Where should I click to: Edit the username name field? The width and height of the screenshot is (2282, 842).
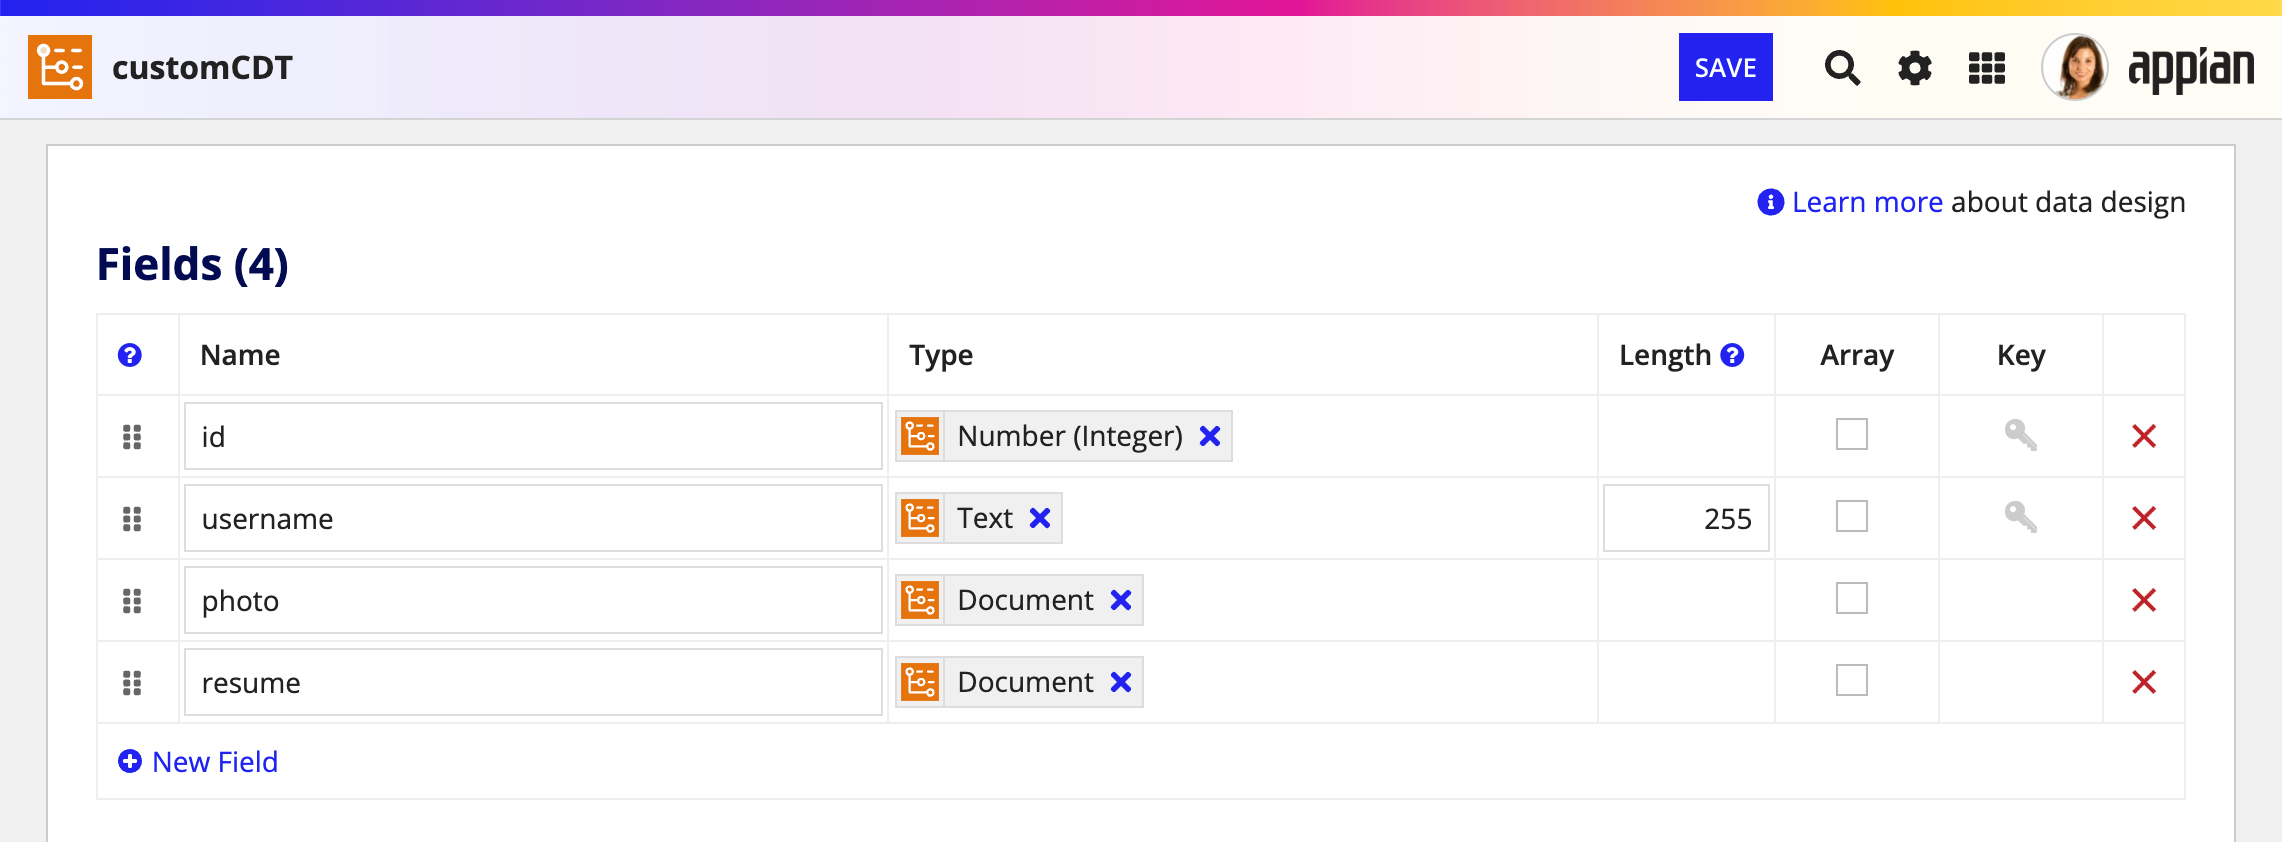click(x=533, y=518)
